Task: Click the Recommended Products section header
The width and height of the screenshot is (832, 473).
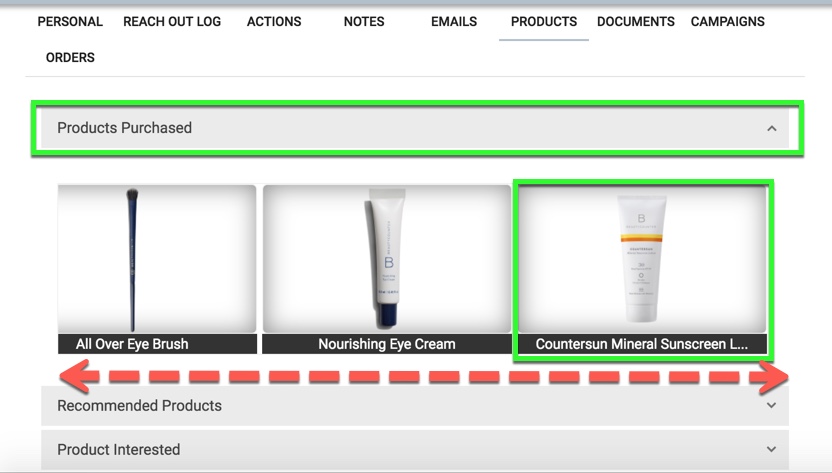Action: pyautogui.click(x=415, y=406)
